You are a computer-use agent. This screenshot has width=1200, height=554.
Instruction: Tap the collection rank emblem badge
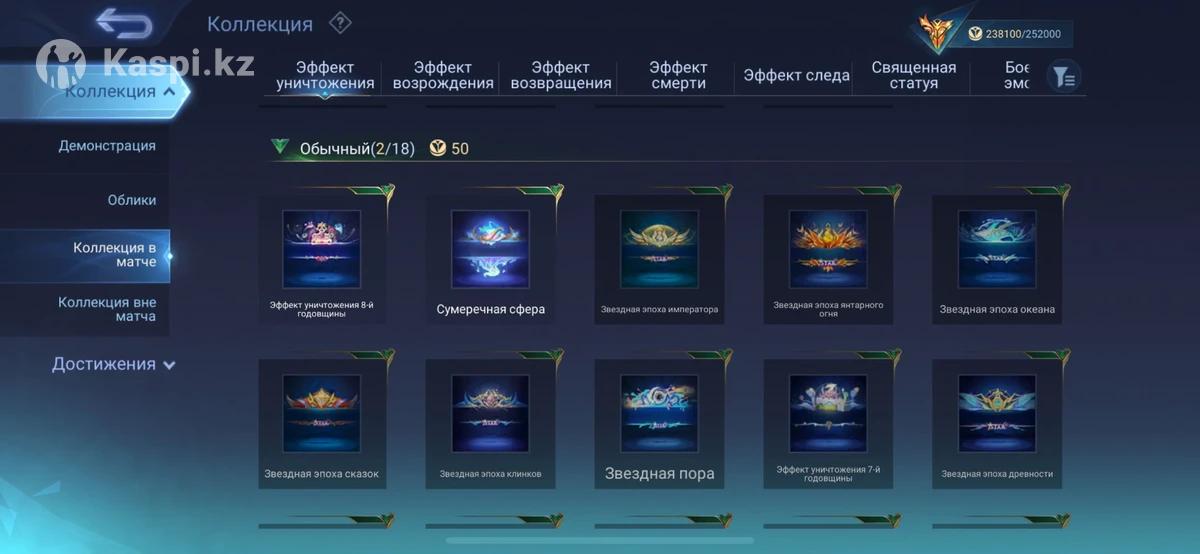pyautogui.click(x=937, y=33)
